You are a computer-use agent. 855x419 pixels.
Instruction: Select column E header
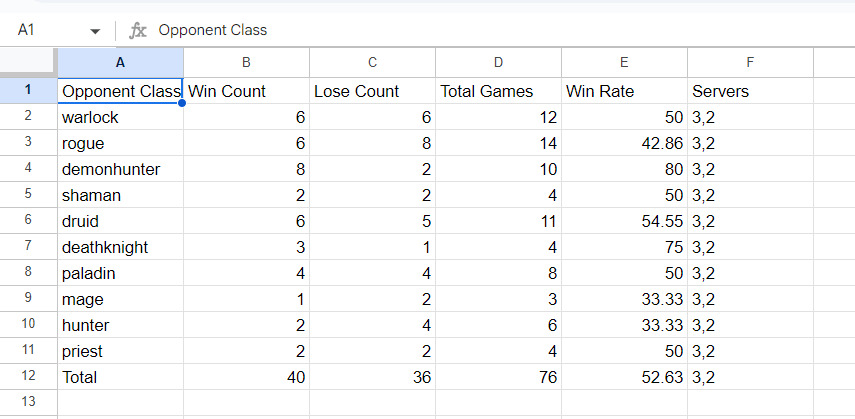[x=624, y=63]
